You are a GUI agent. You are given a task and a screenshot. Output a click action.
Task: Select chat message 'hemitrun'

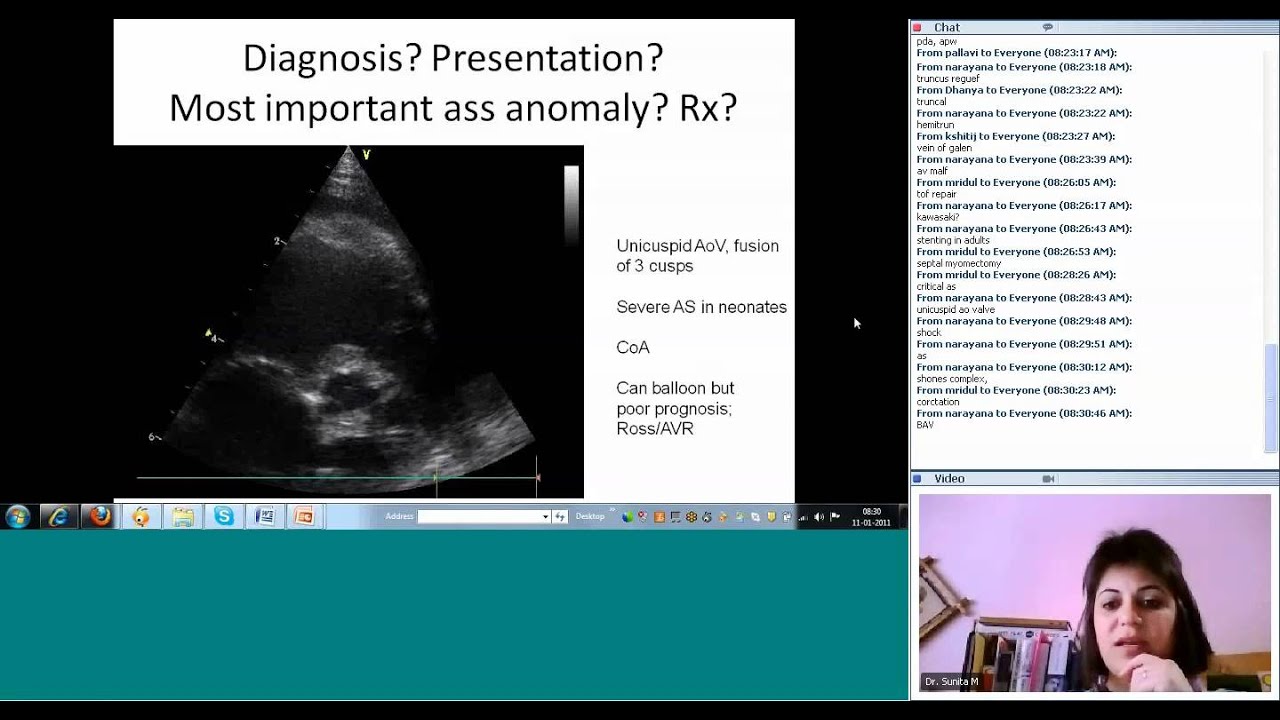pyautogui.click(x=935, y=125)
